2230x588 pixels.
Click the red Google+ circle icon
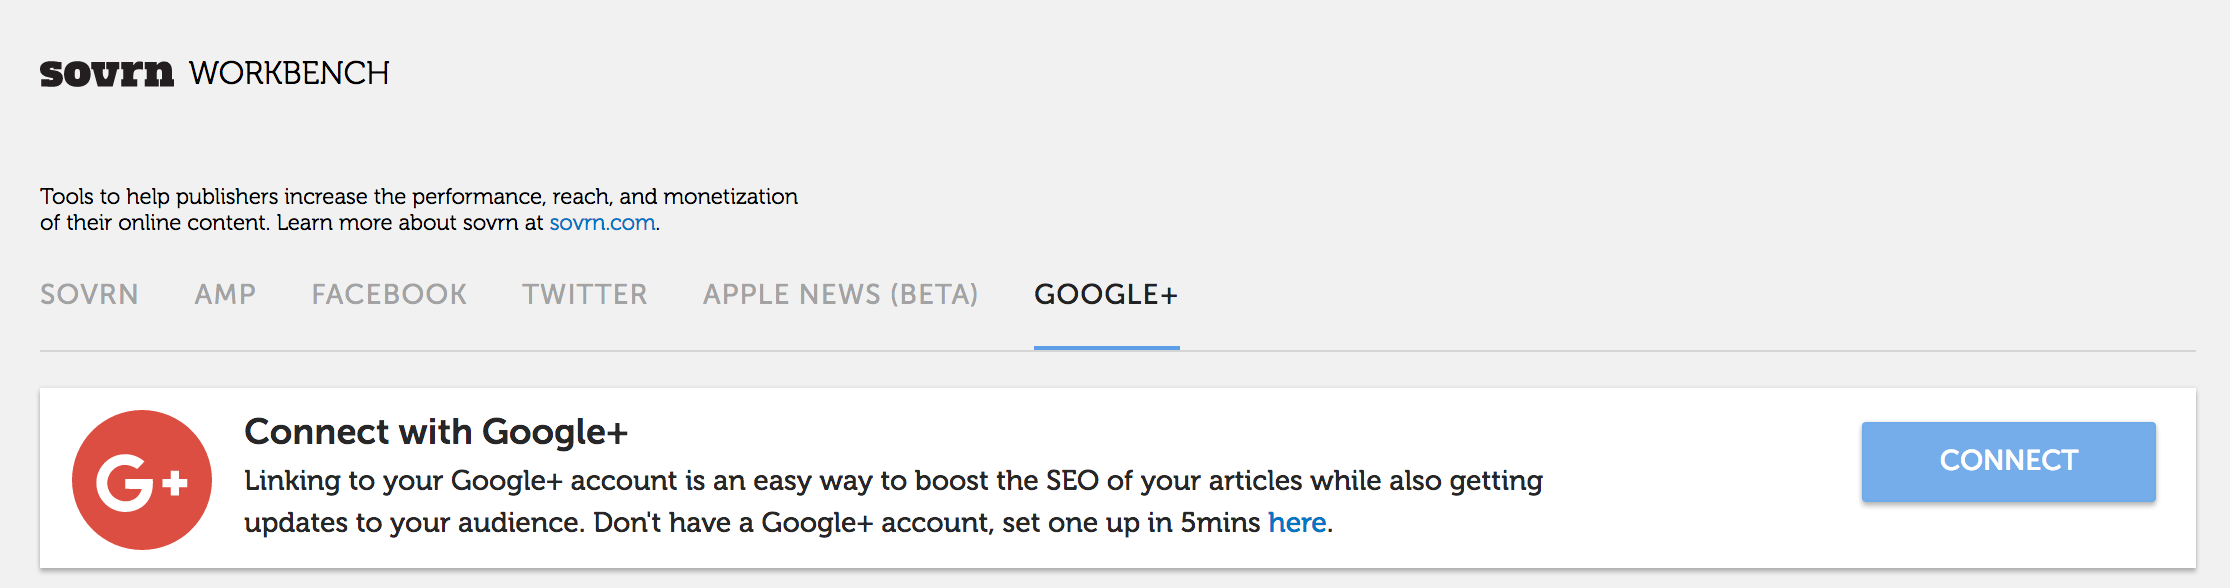142,480
